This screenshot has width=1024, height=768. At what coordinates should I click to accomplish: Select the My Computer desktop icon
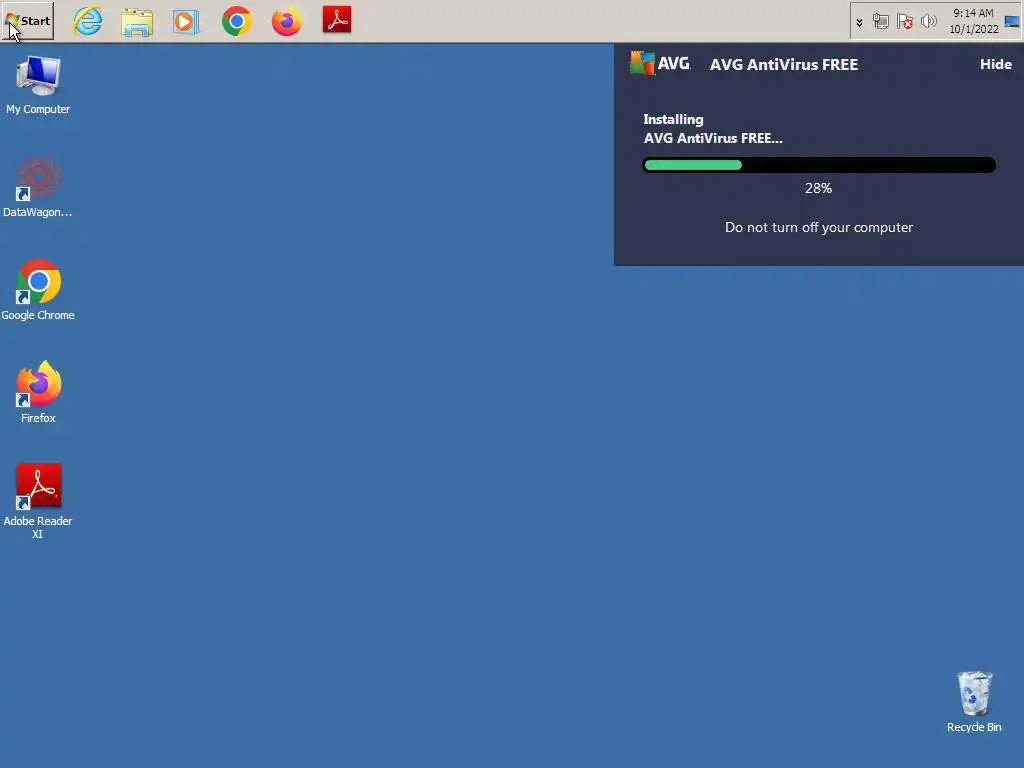pos(38,86)
